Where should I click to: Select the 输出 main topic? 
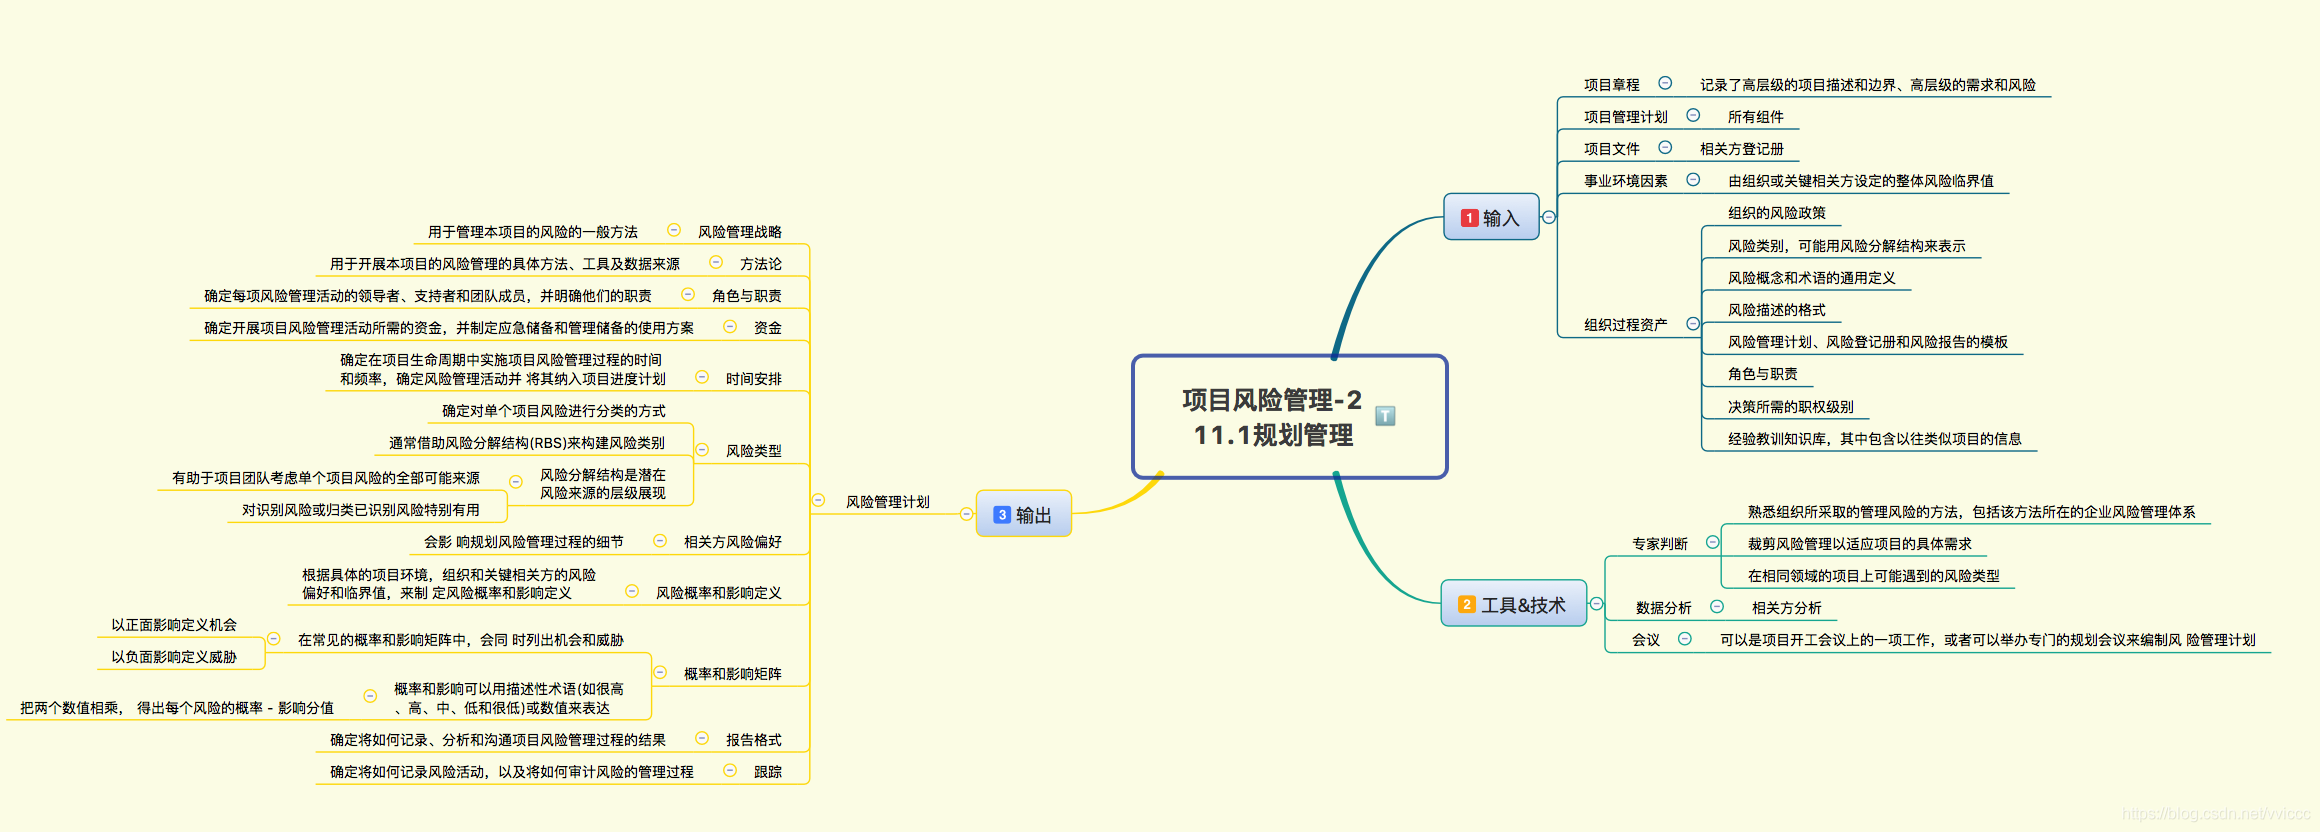click(1024, 514)
